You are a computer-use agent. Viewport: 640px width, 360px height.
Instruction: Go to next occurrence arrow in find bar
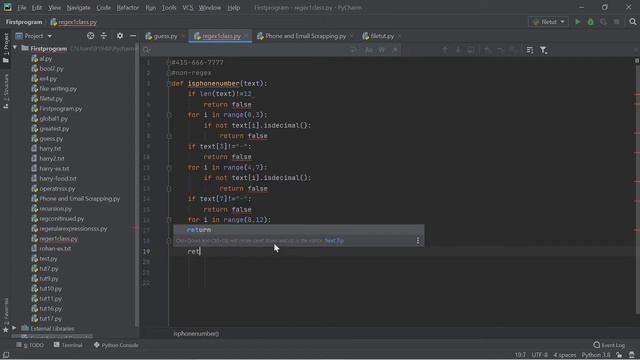click(x=458, y=50)
